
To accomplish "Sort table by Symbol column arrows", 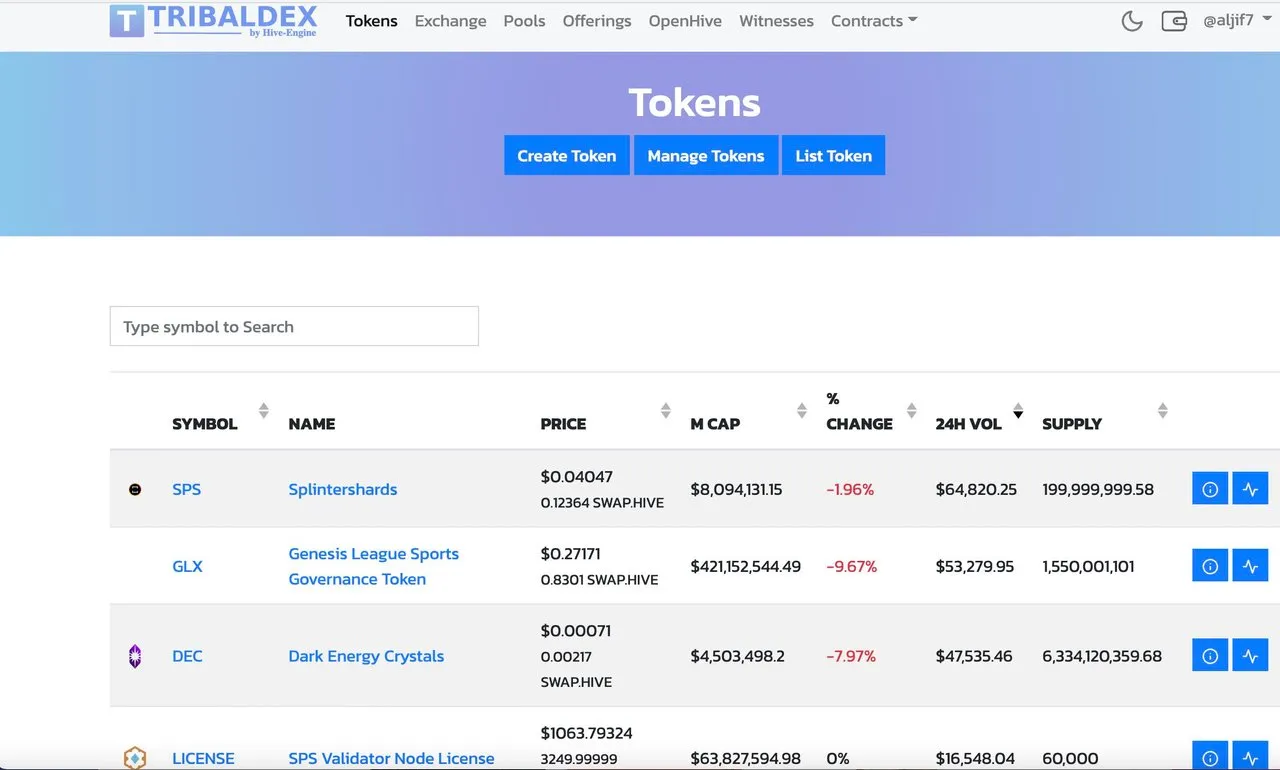I will [x=264, y=411].
